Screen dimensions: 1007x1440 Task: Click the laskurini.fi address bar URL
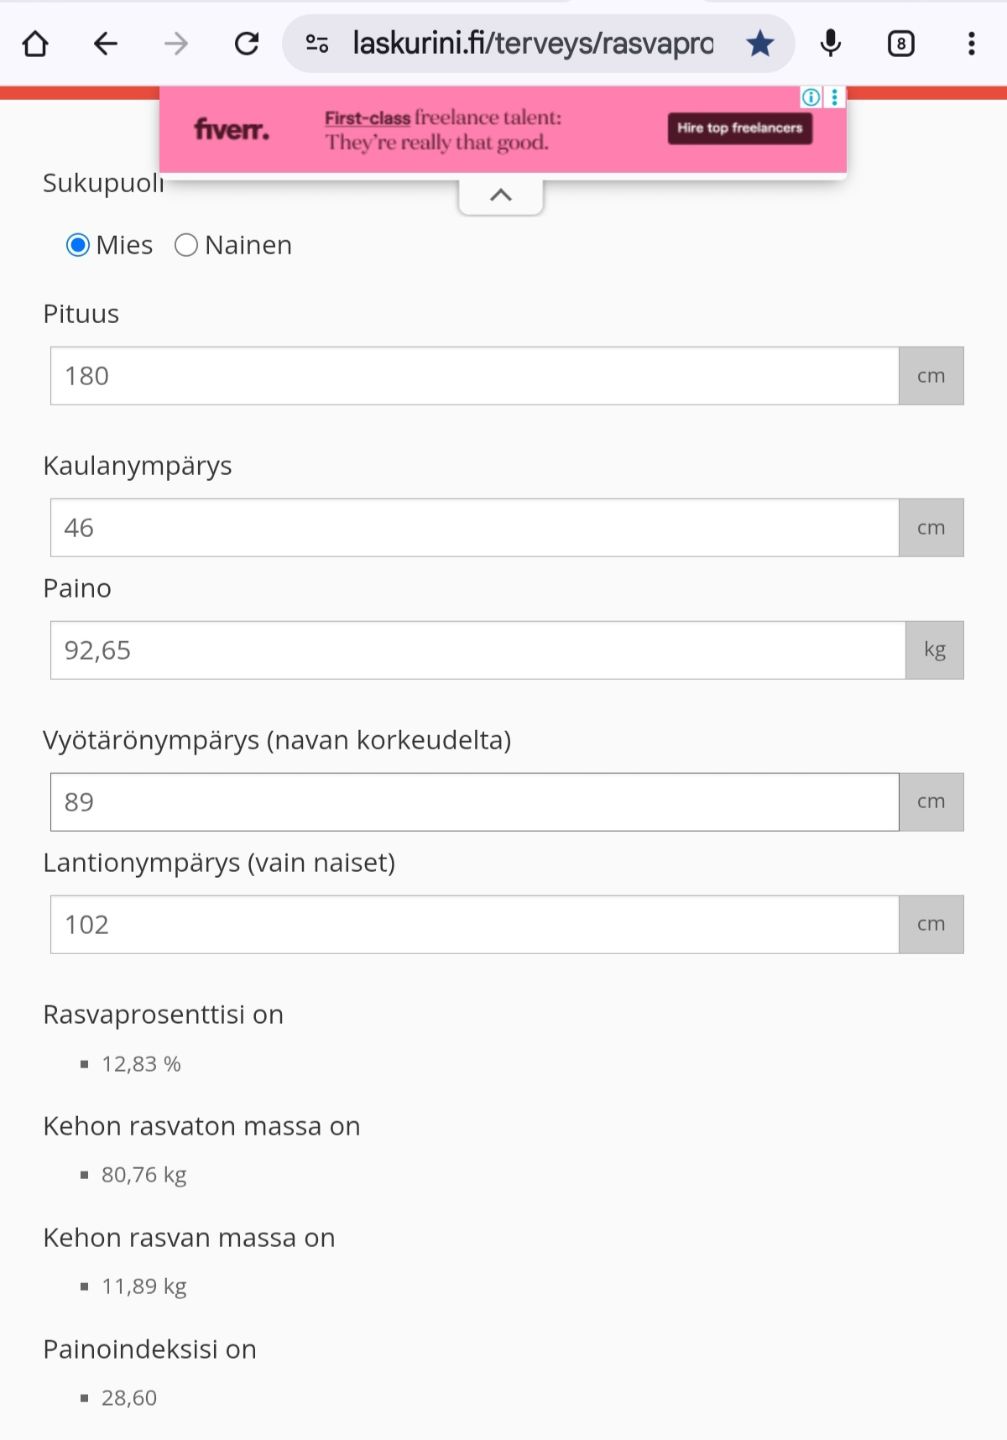(532, 44)
